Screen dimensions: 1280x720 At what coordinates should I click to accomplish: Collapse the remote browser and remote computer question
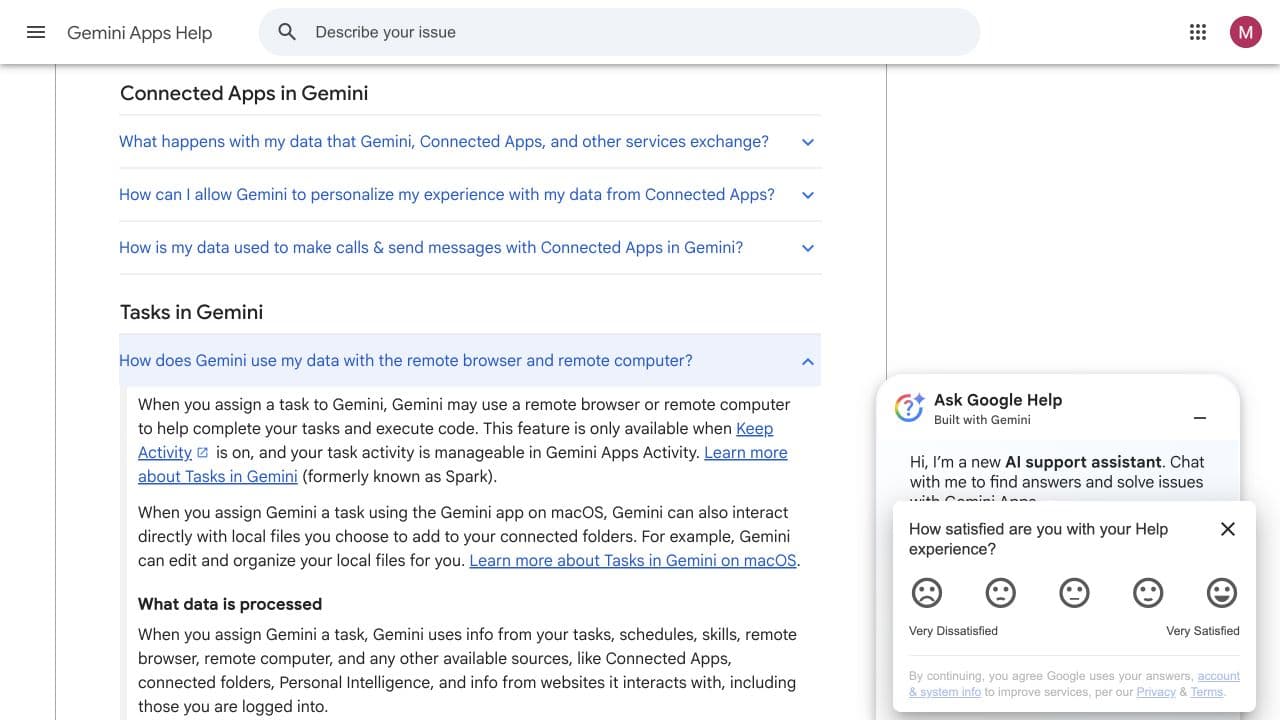coord(470,361)
